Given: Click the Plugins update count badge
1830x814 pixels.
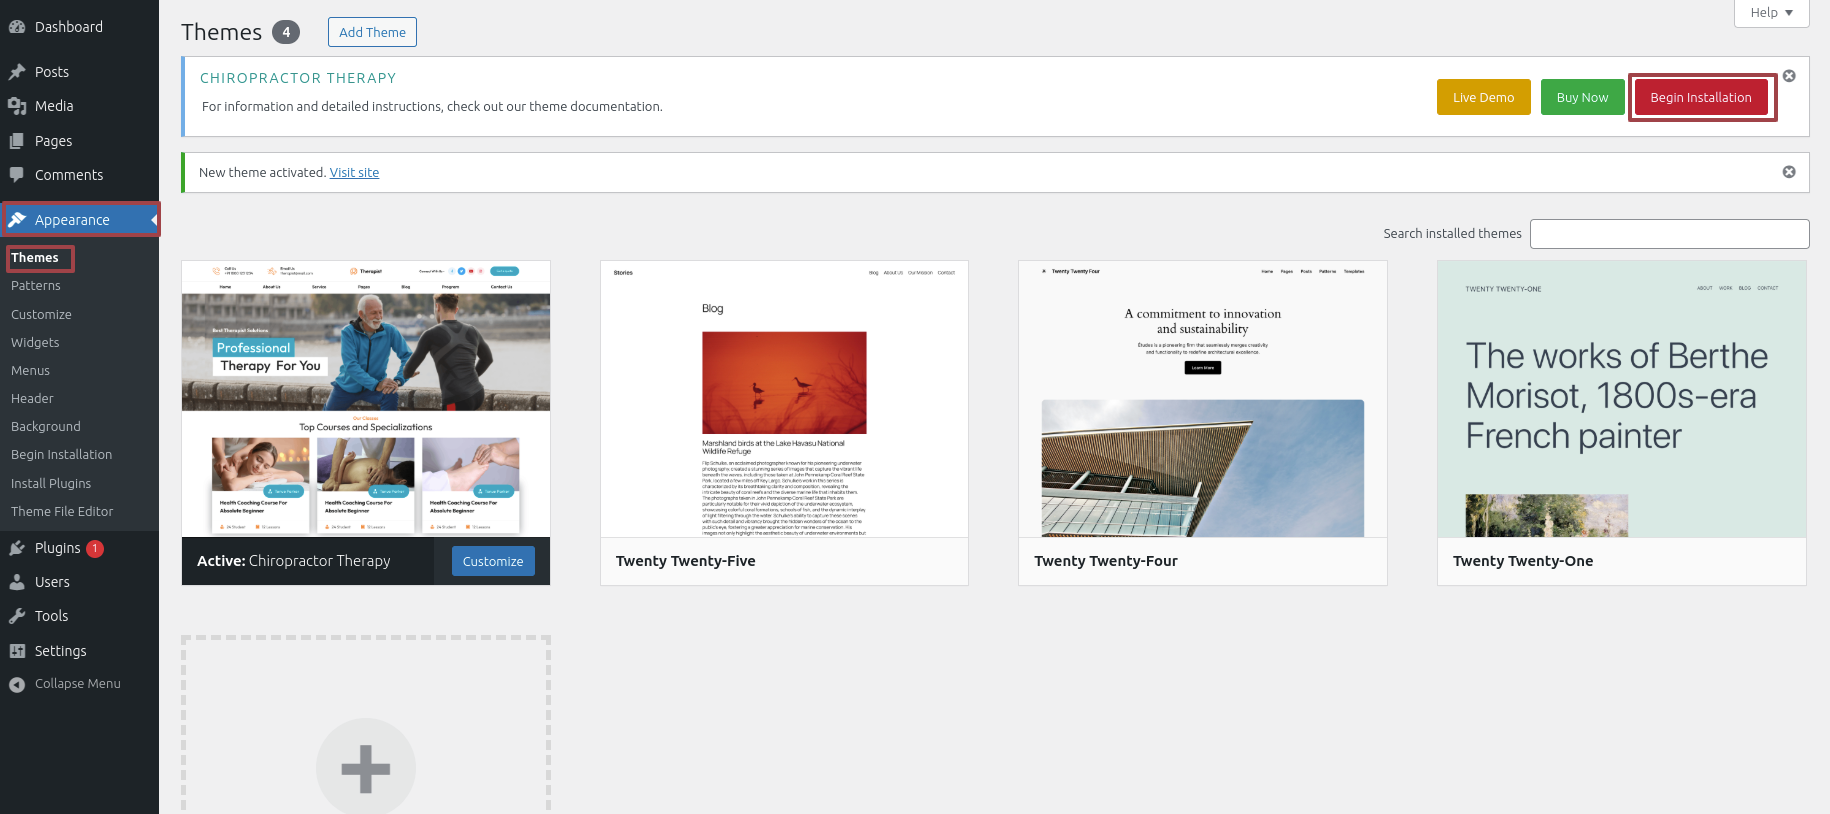Looking at the screenshot, I should 95,548.
